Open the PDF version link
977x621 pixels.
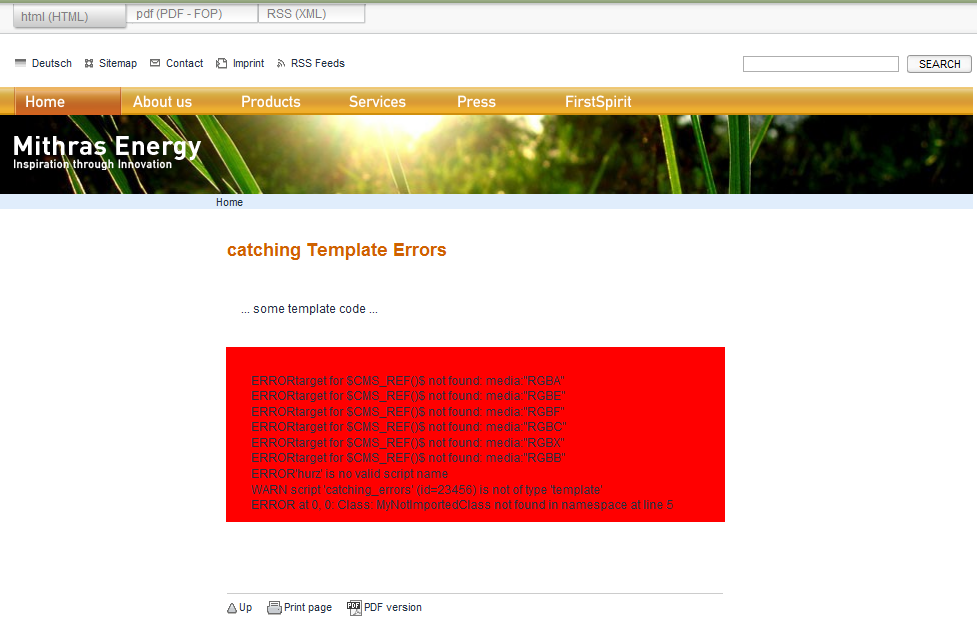pos(393,607)
